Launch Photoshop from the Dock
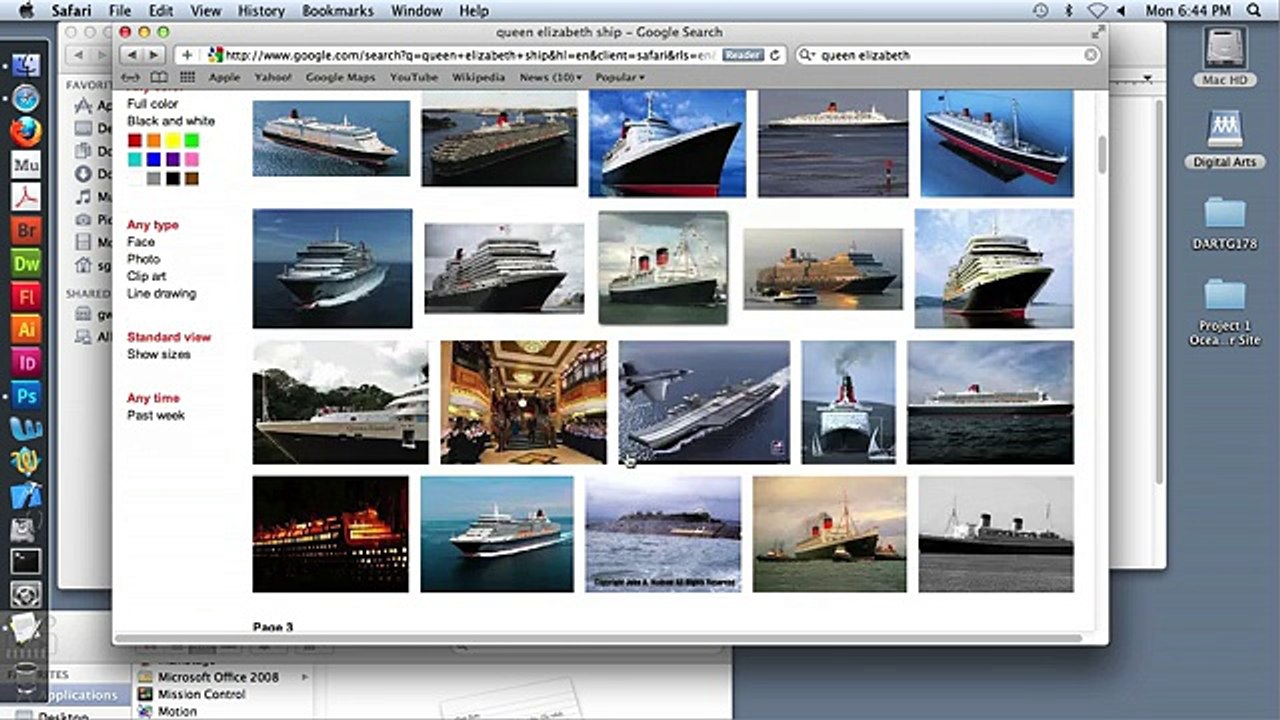This screenshot has width=1280, height=720. tap(26, 395)
